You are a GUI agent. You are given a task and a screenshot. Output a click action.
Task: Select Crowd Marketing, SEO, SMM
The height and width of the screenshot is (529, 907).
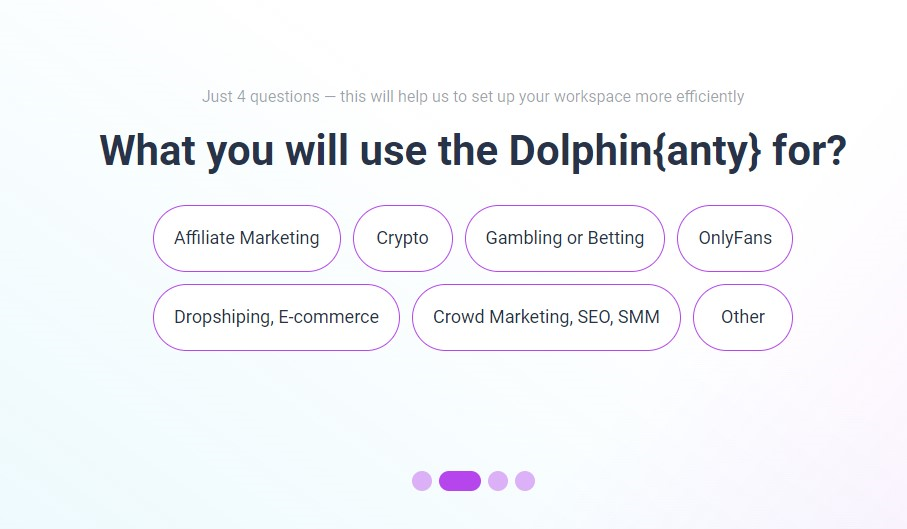coord(546,317)
